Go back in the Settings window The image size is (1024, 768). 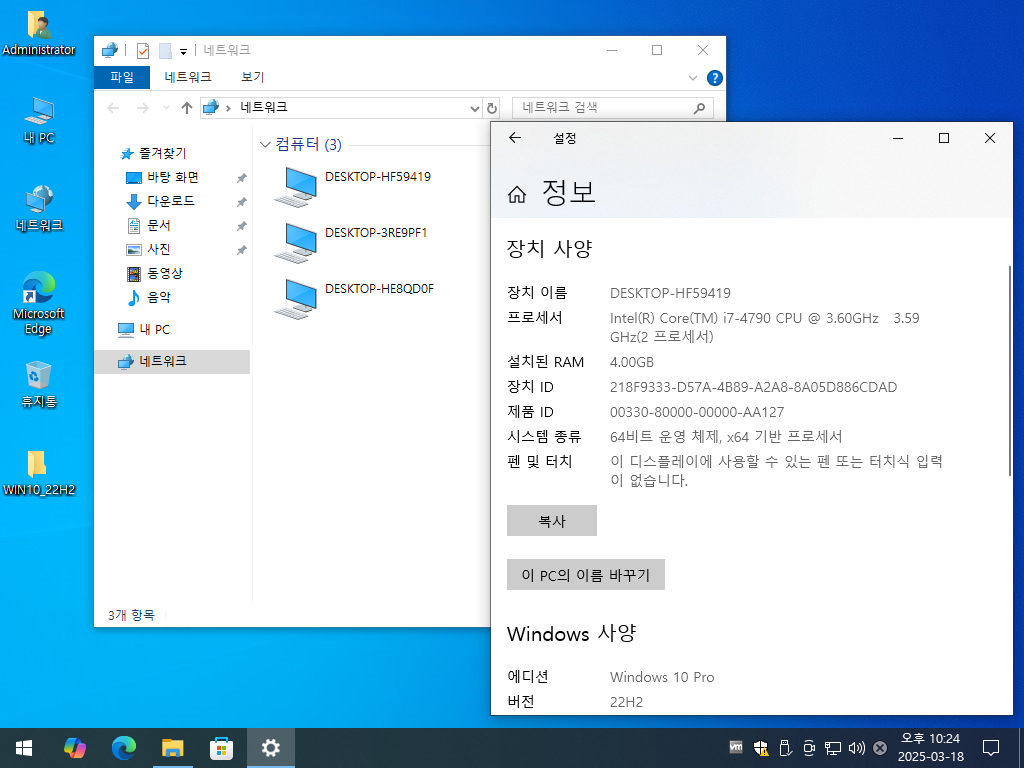pos(515,138)
